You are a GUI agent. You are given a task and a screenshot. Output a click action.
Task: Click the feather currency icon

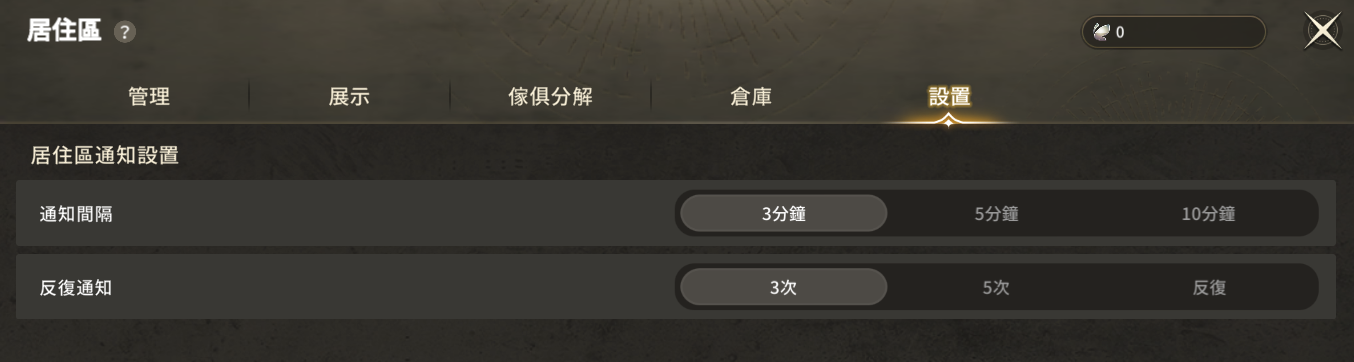pos(1100,32)
